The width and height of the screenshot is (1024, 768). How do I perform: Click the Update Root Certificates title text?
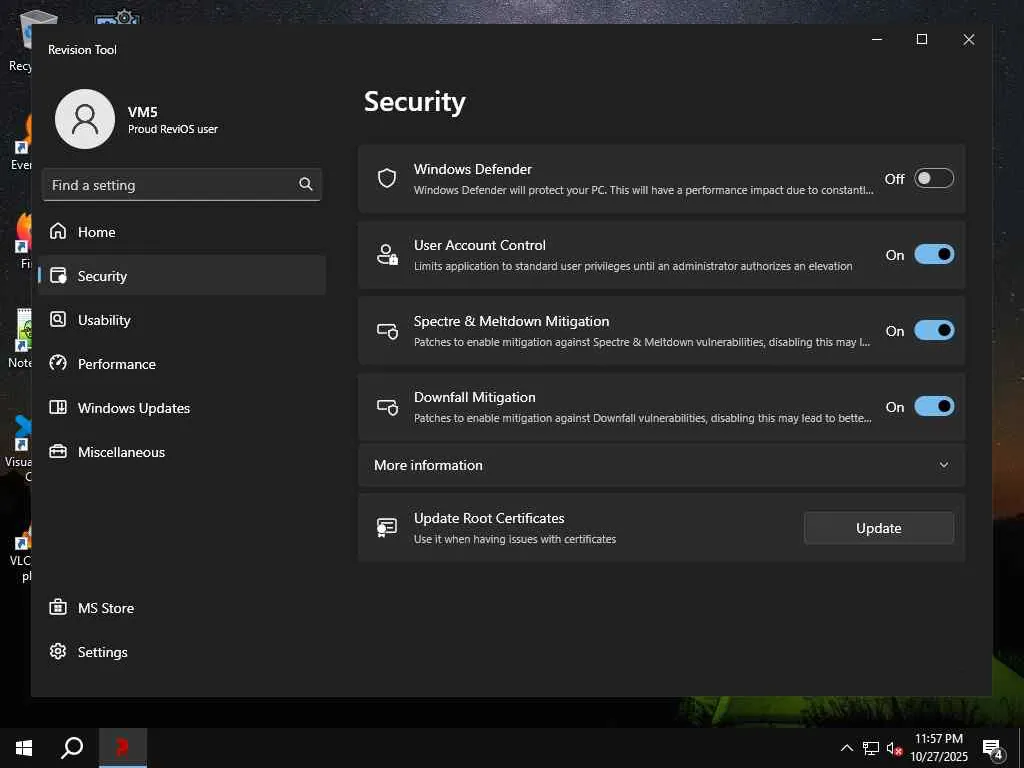pos(489,518)
